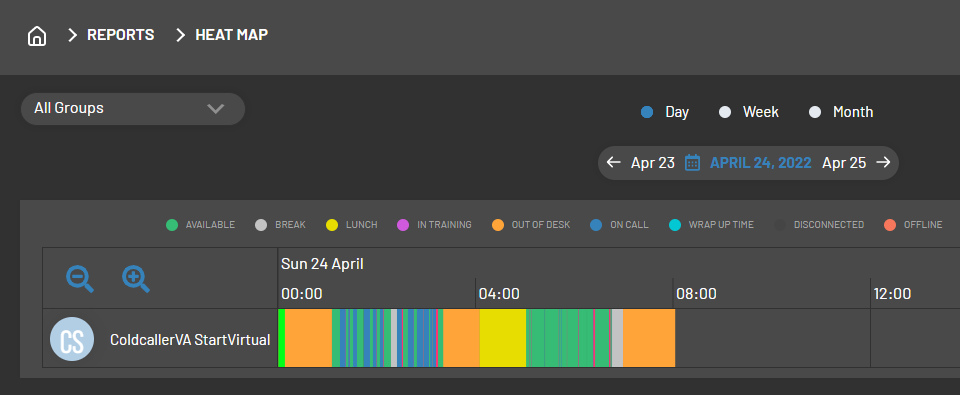Select the Month view radio button

click(x=815, y=112)
